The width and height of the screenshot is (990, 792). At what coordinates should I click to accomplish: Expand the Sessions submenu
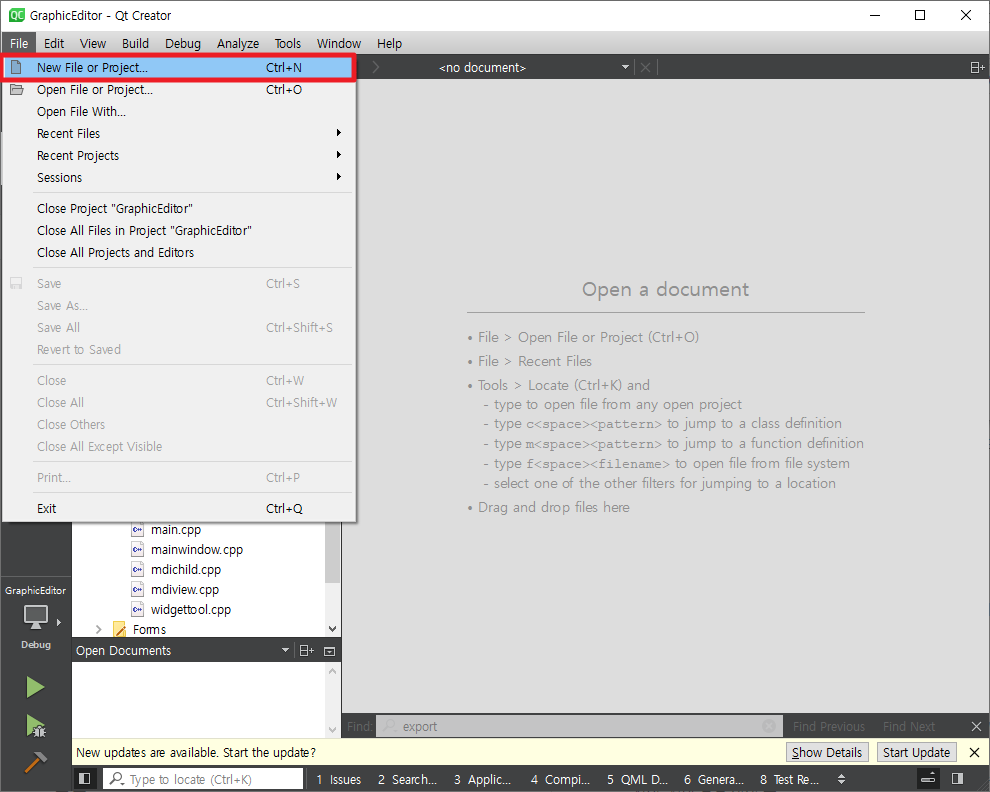[179, 177]
